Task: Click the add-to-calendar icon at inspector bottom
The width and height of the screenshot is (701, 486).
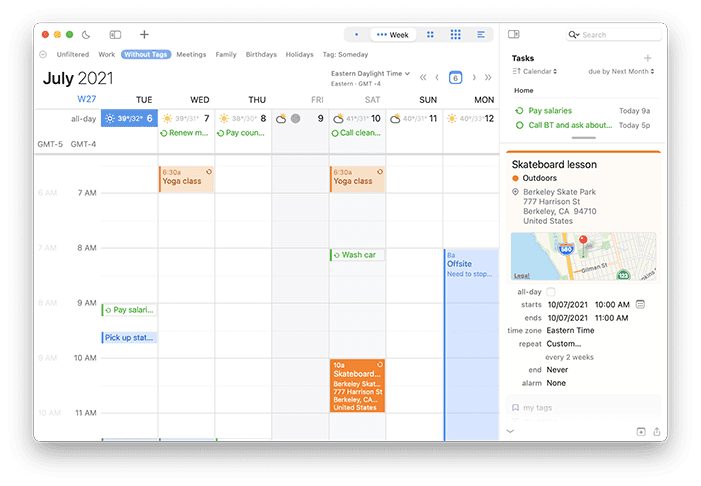Action: click(x=641, y=431)
